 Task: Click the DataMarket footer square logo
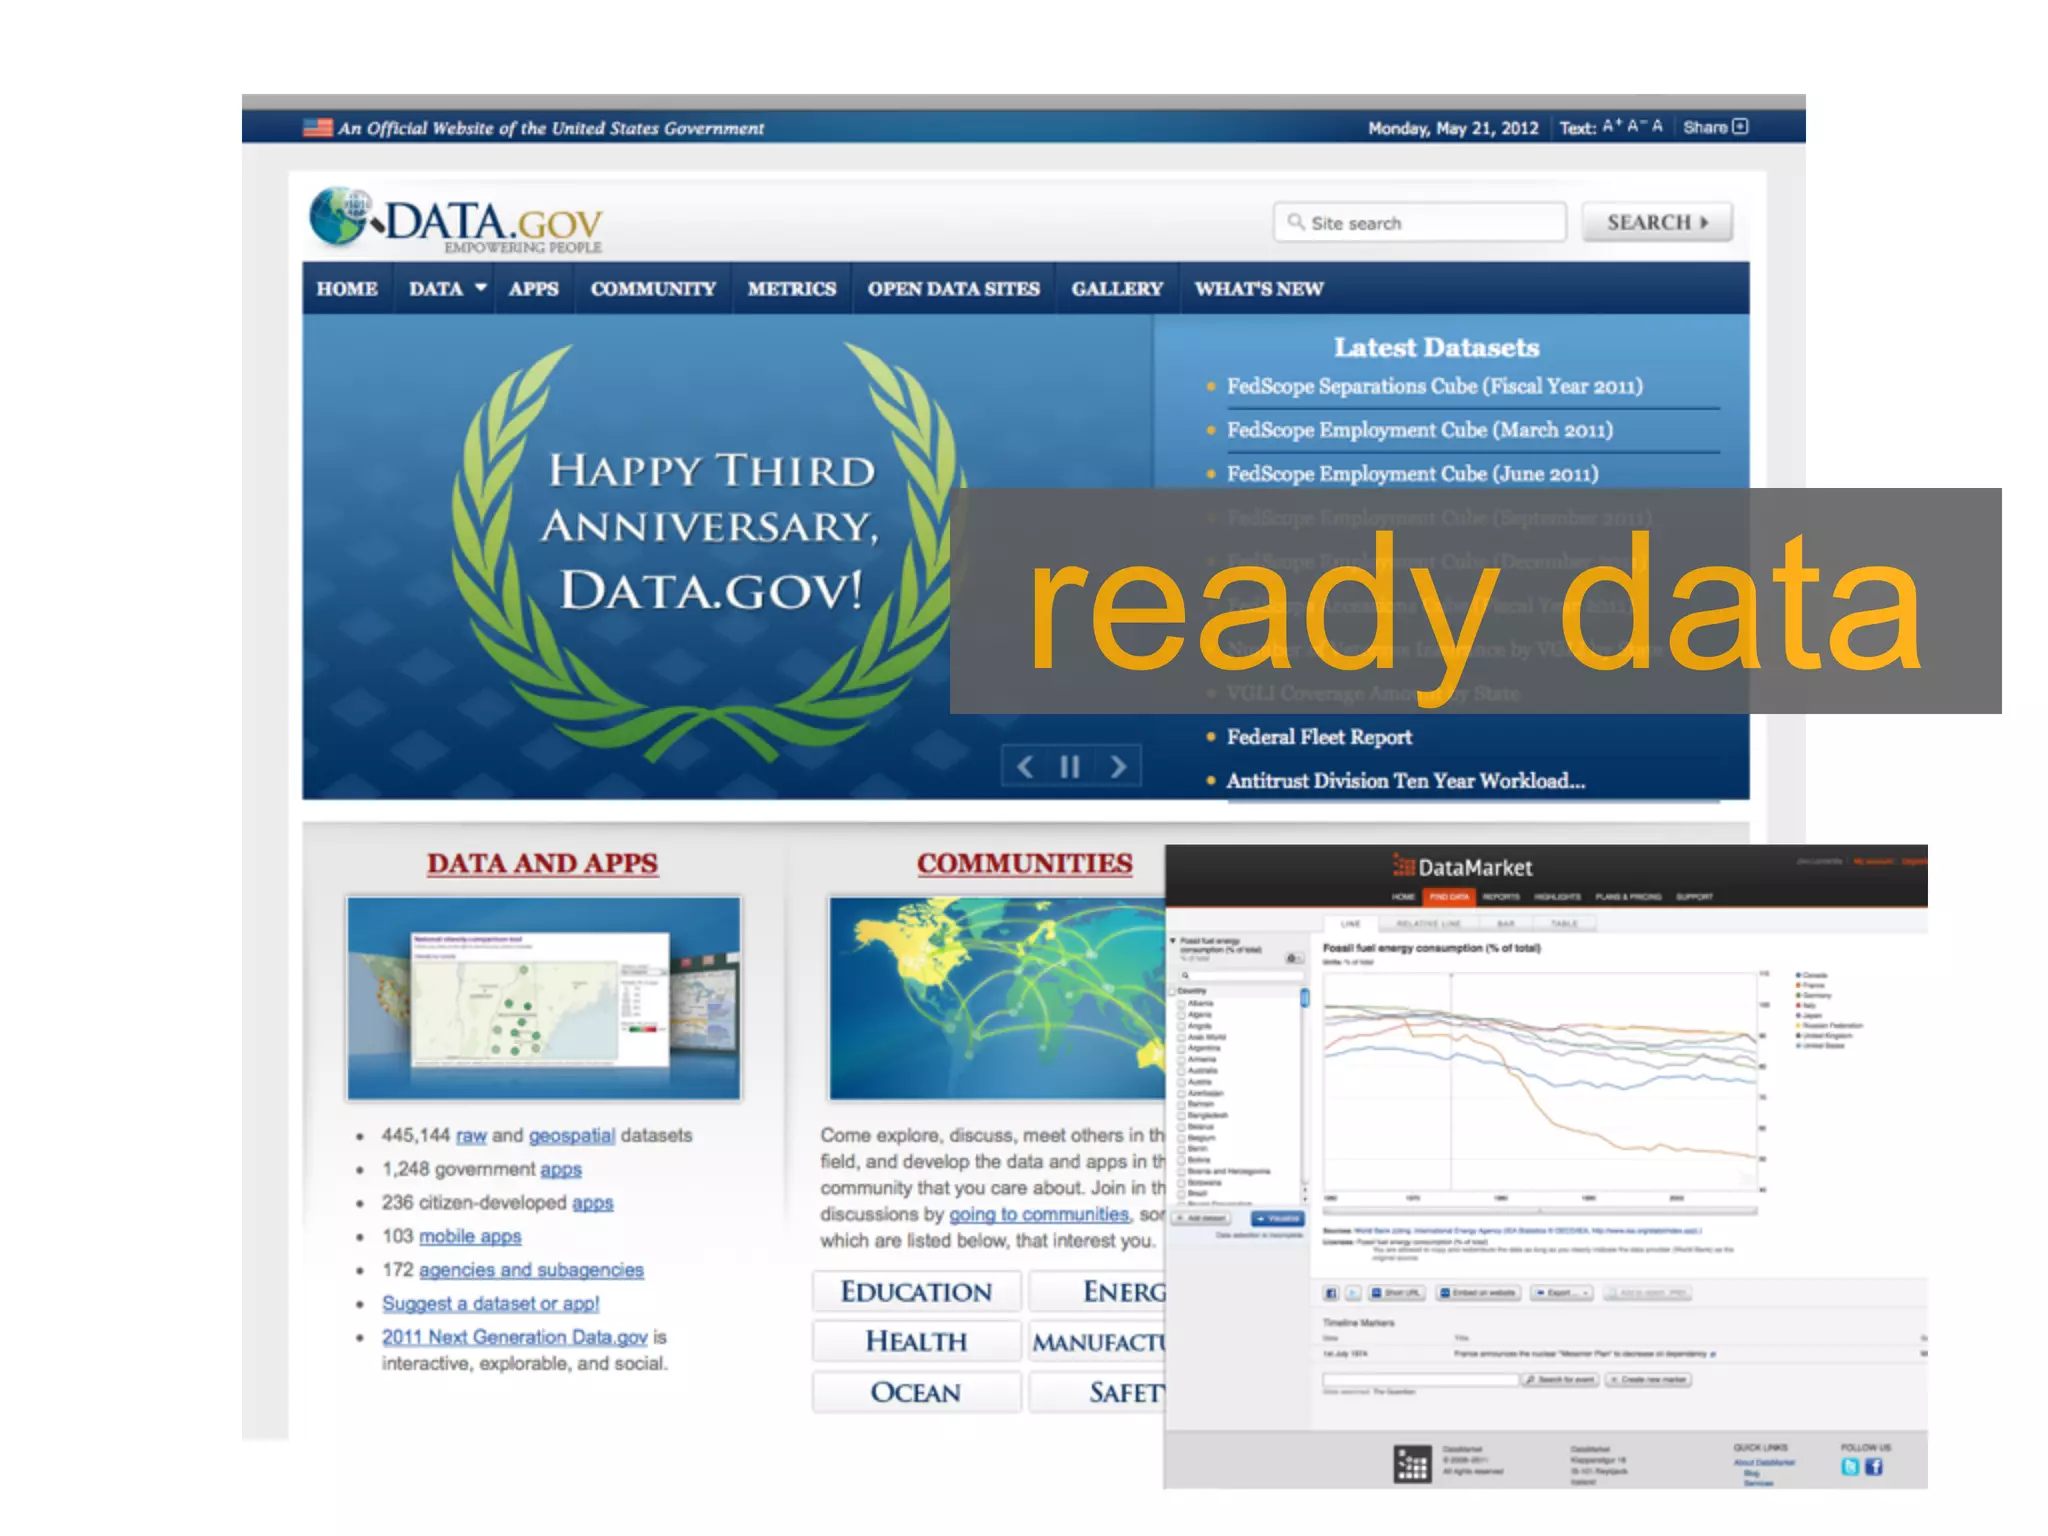pyautogui.click(x=1412, y=1464)
